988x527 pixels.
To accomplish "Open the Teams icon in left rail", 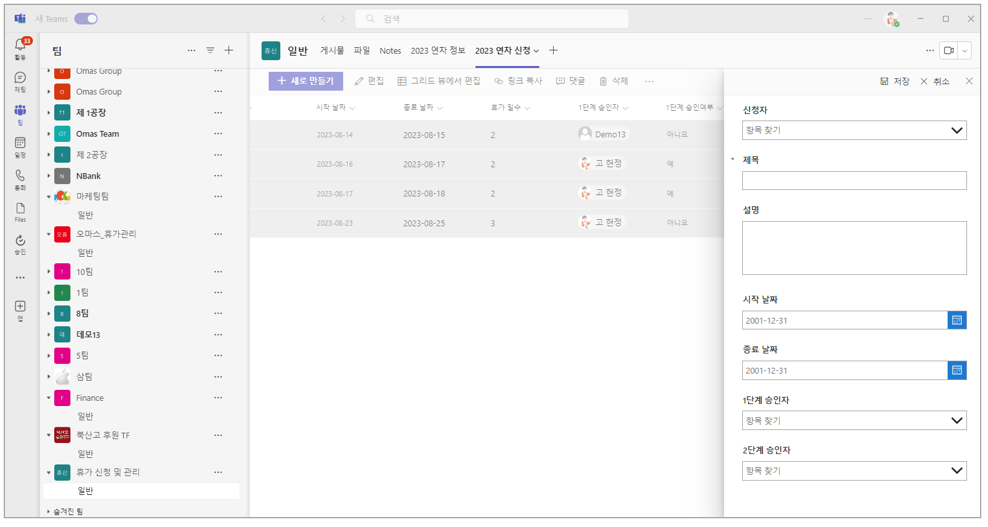I will pyautogui.click(x=20, y=110).
